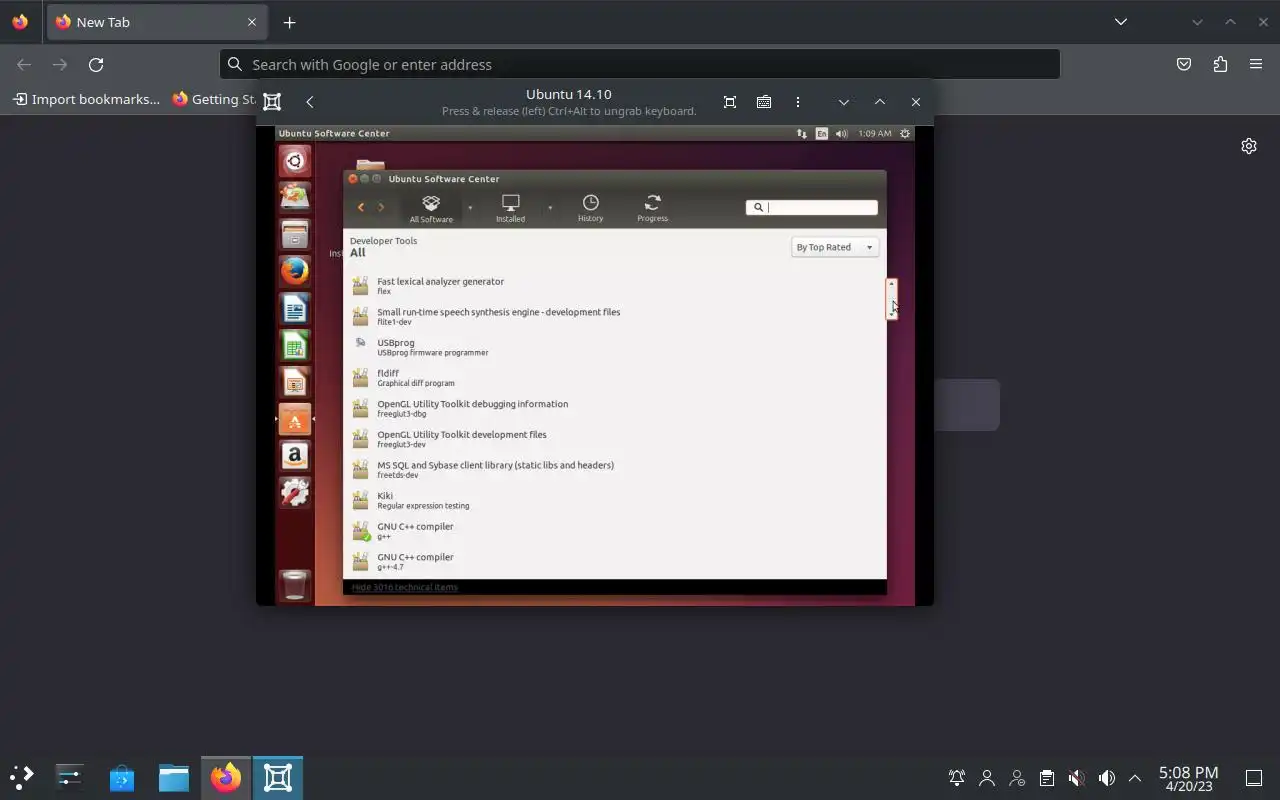Viewport: 1280px width, 800px height.
Task: Open LibreOffice Impress from the Ubuntu launcher
Action: (x=294, y=383)
